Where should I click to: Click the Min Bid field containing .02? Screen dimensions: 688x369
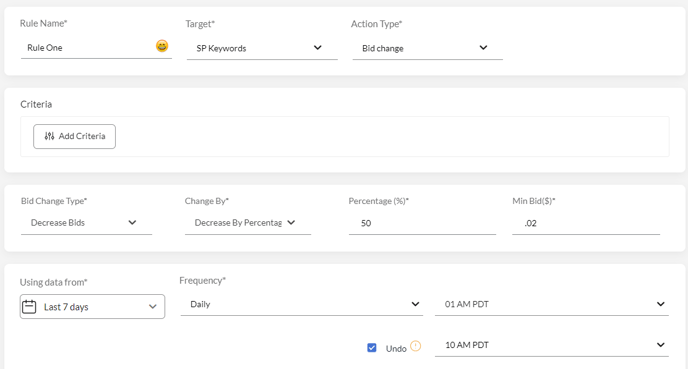[586, 223]
